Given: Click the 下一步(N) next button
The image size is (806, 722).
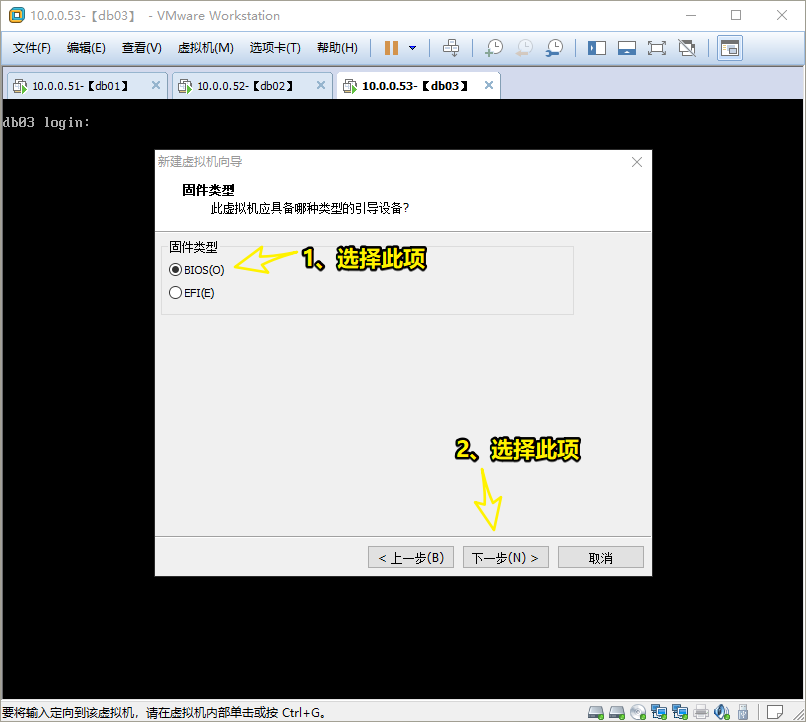Looking at the screenshot, I should coord(506,558).
